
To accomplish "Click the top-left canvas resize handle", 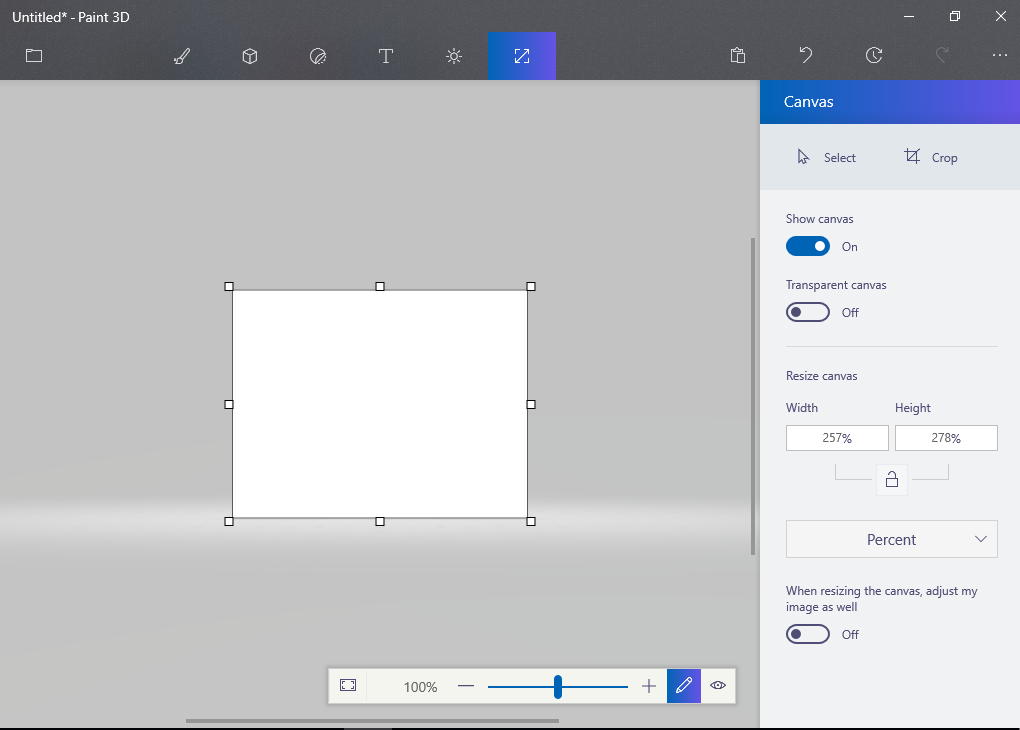I will click(x=229, y=286).
